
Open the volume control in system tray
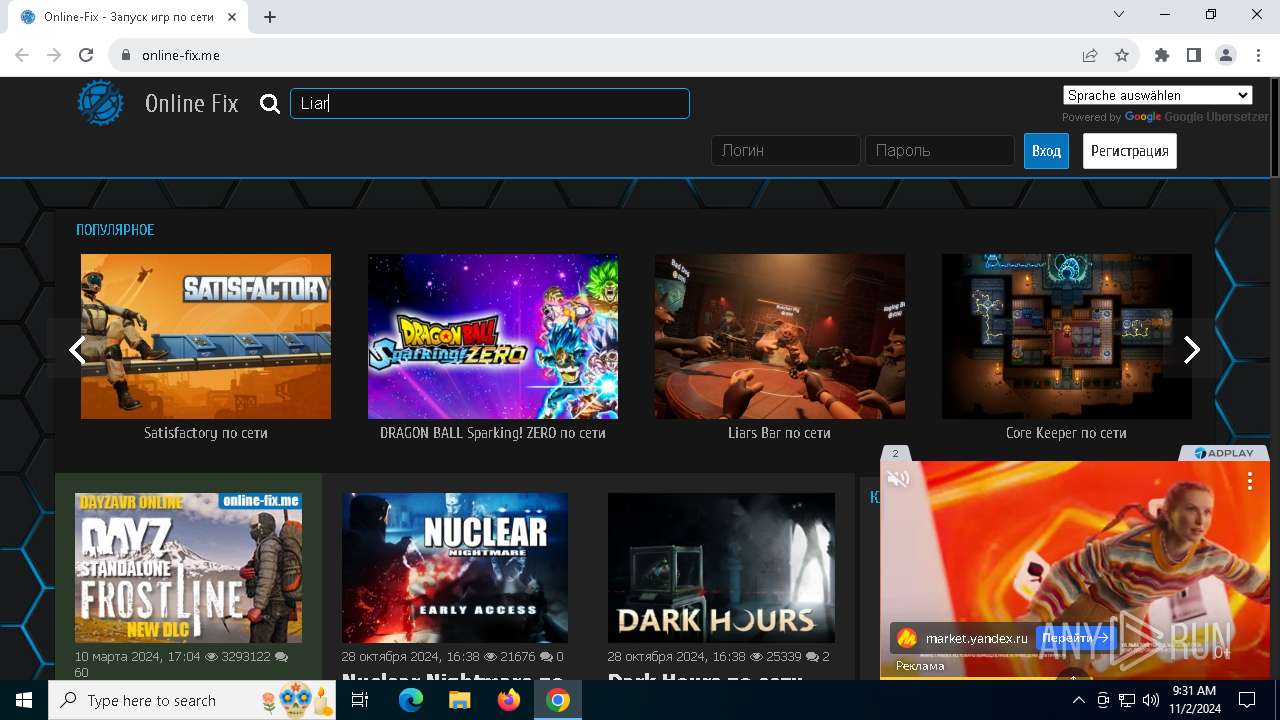1151,700
